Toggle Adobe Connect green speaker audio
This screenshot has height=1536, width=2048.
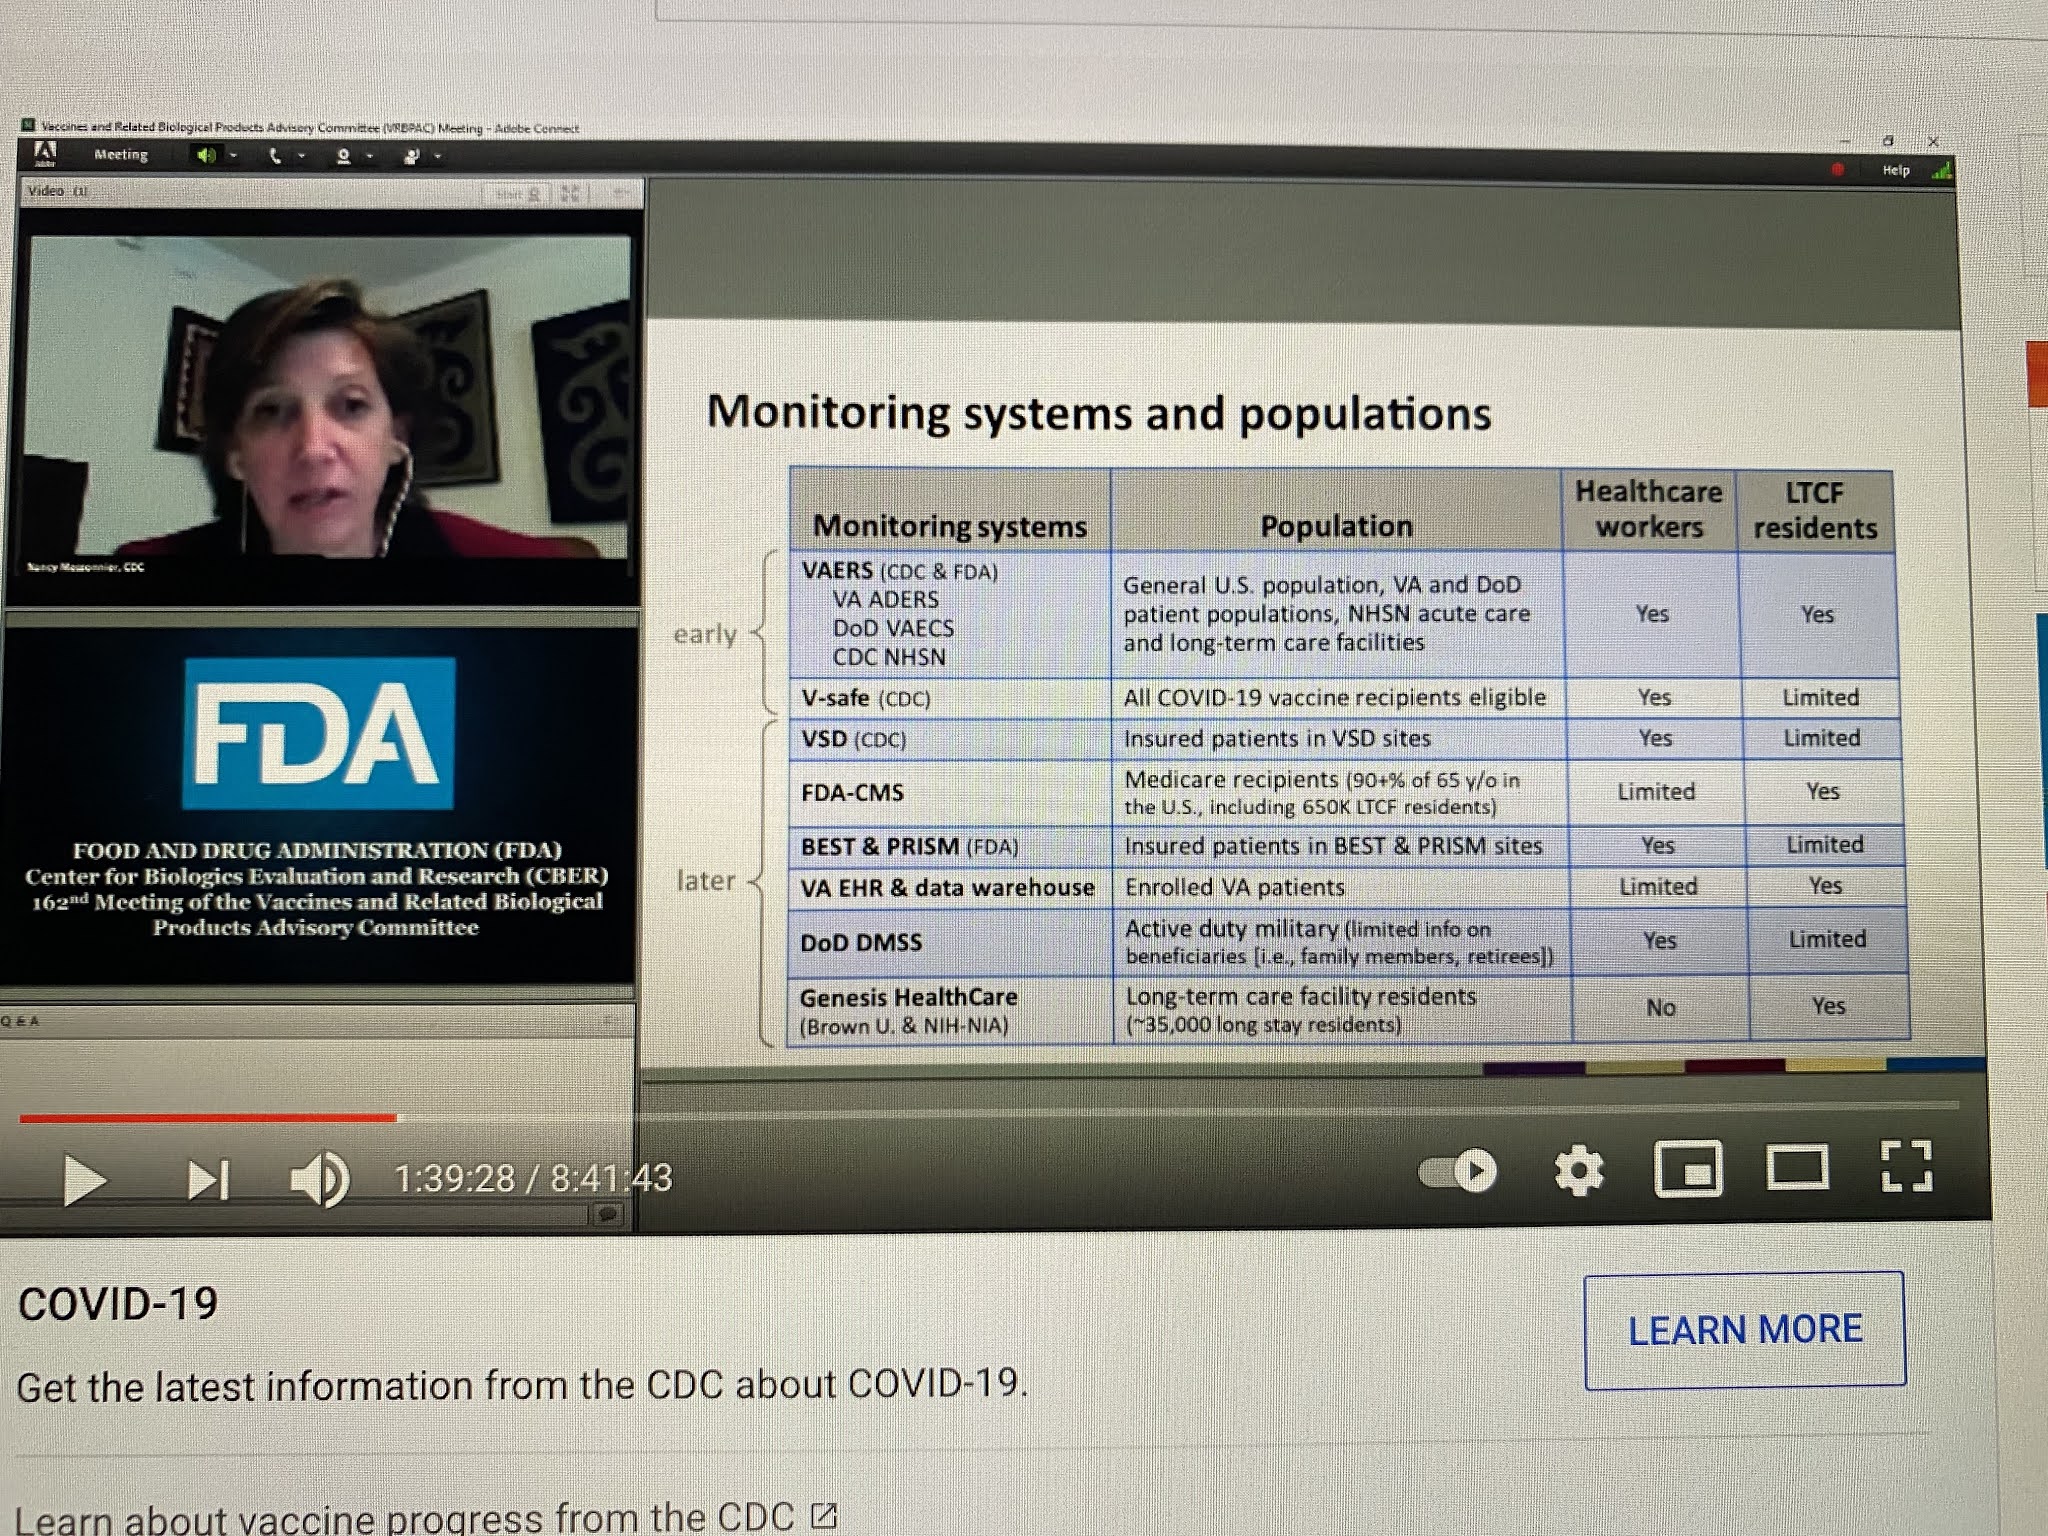[x=206, y=156]
